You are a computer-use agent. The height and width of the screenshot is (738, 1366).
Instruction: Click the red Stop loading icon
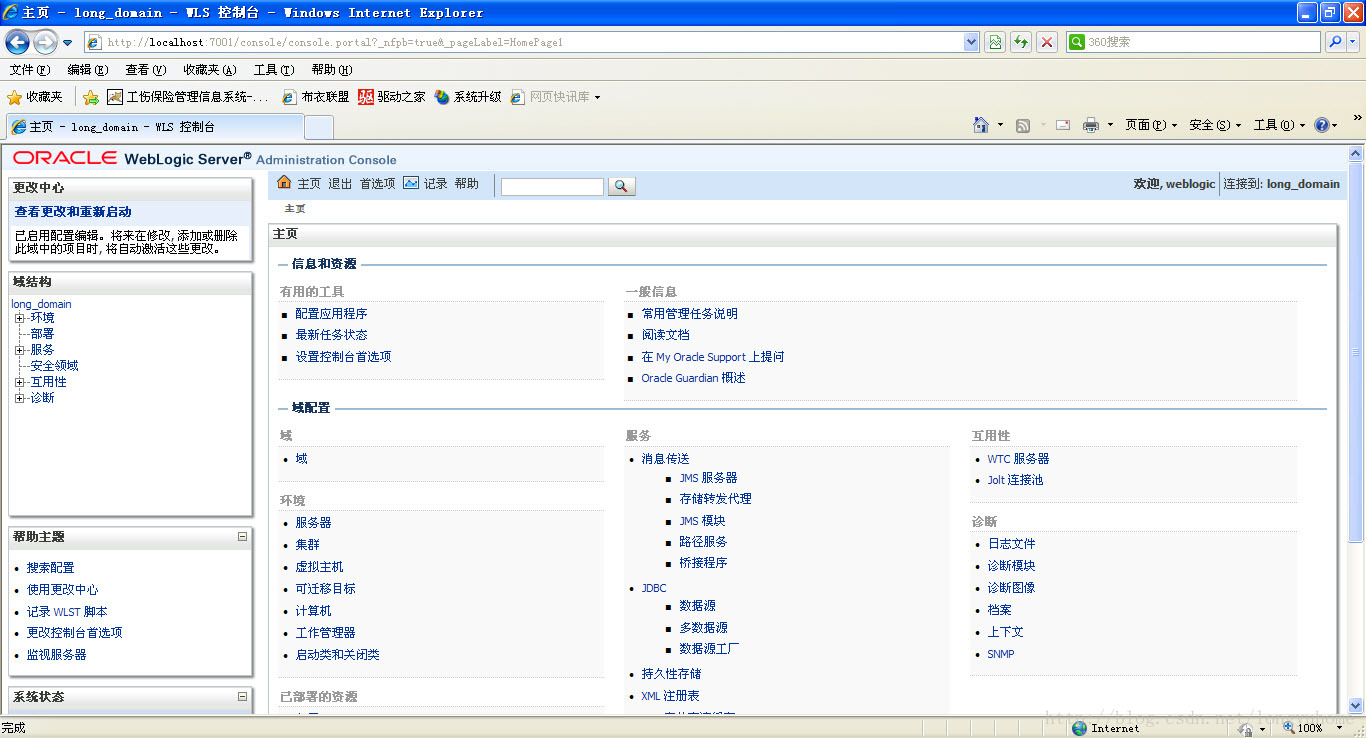tap(1047, 42)
